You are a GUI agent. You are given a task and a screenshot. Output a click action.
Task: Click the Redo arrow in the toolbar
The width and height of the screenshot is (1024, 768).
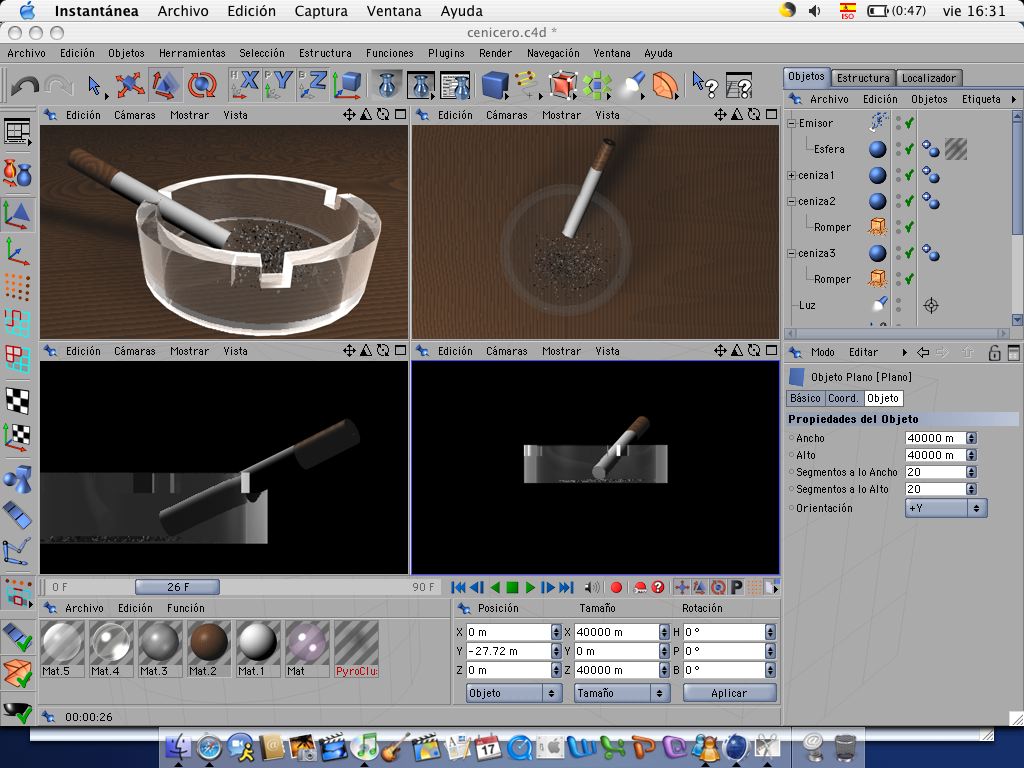tap(59, 86)
